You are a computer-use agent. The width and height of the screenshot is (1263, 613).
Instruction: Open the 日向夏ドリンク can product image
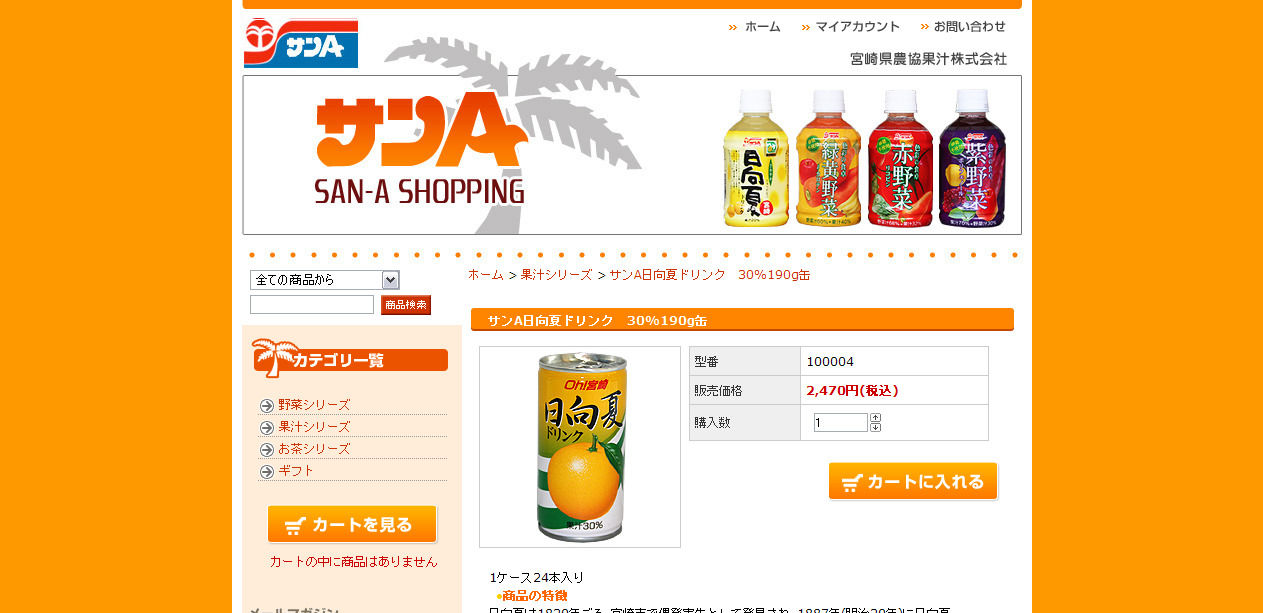[580, 447]
